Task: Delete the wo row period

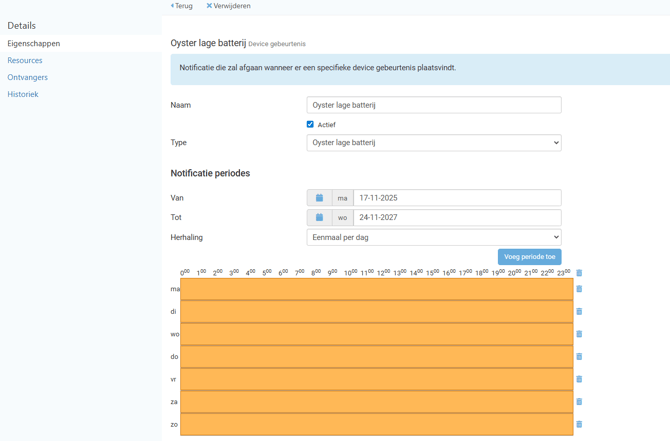Action: click(x=579, y=334)
